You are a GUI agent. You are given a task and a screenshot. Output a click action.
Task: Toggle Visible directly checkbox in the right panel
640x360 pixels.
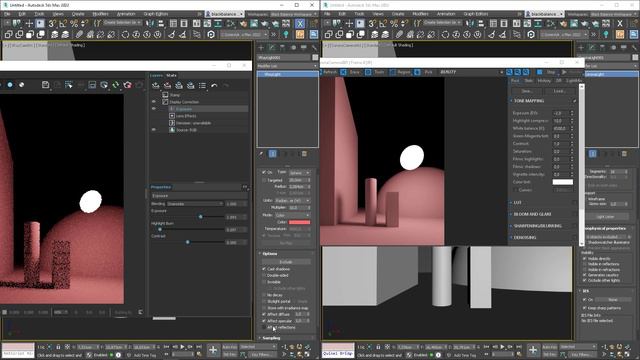pos(584,259)
